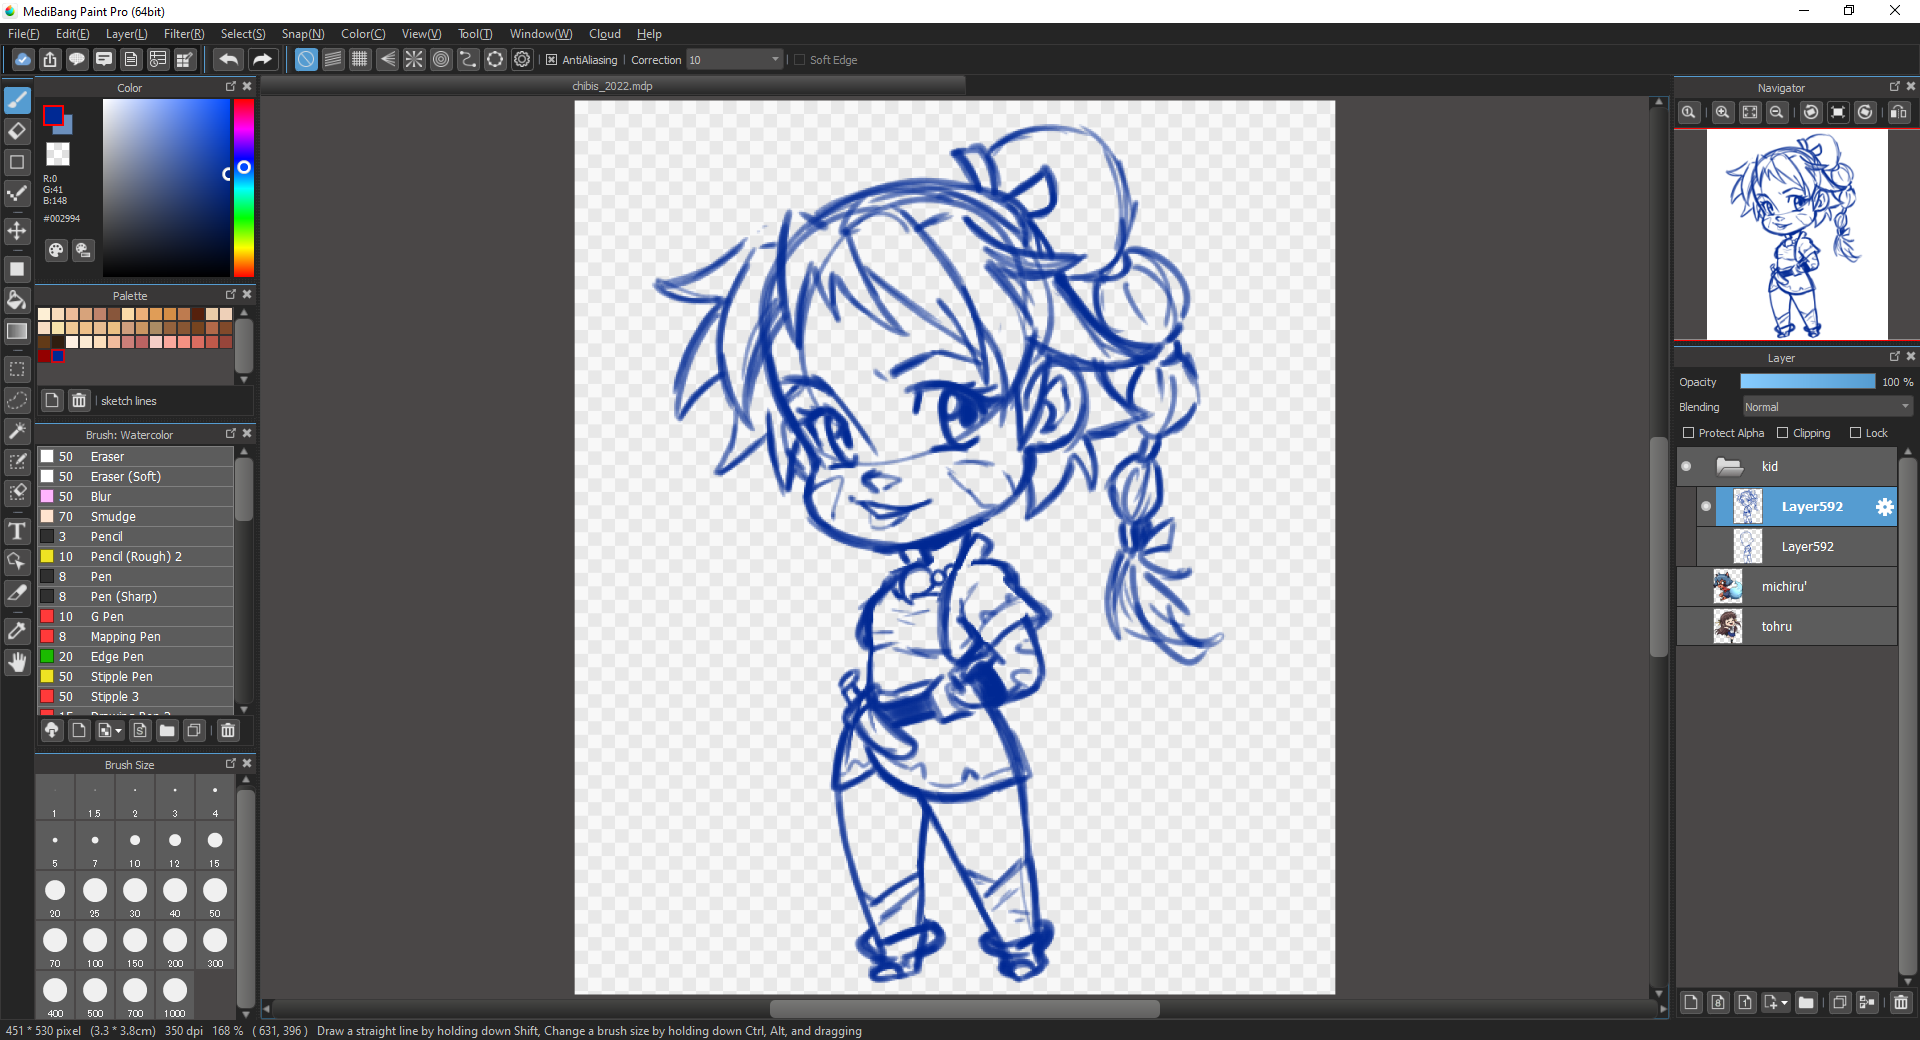Open the File menu

click(x=23, y=34)
